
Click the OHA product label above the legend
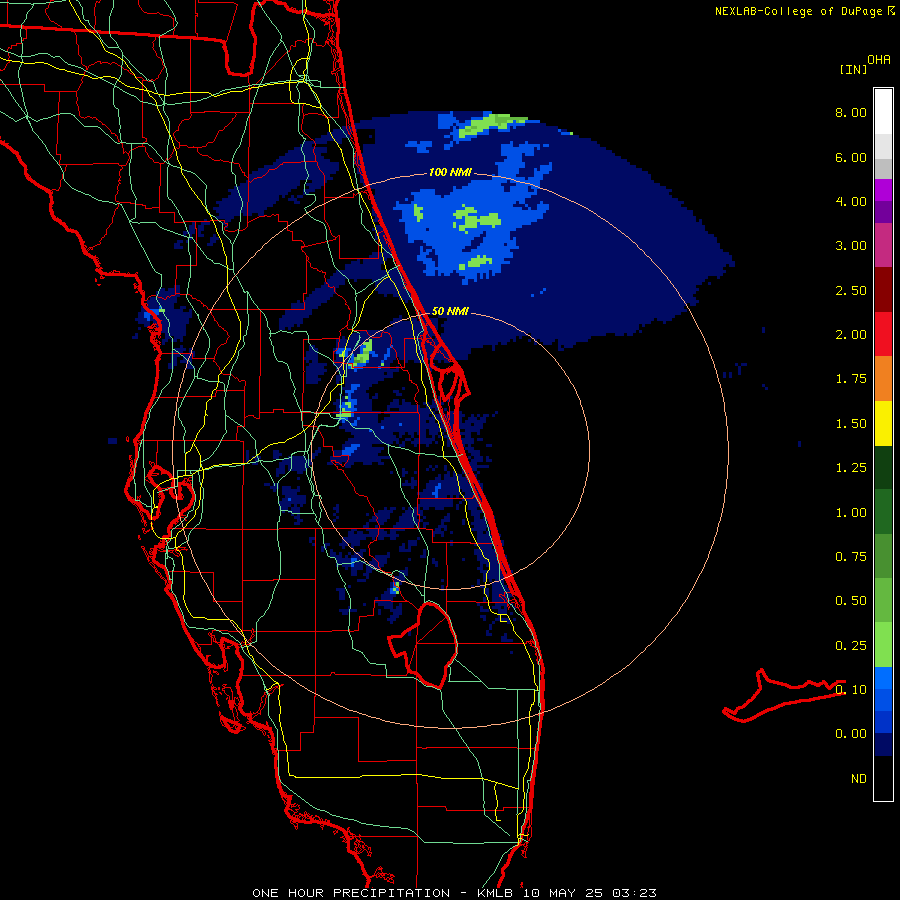pos(879,60)
